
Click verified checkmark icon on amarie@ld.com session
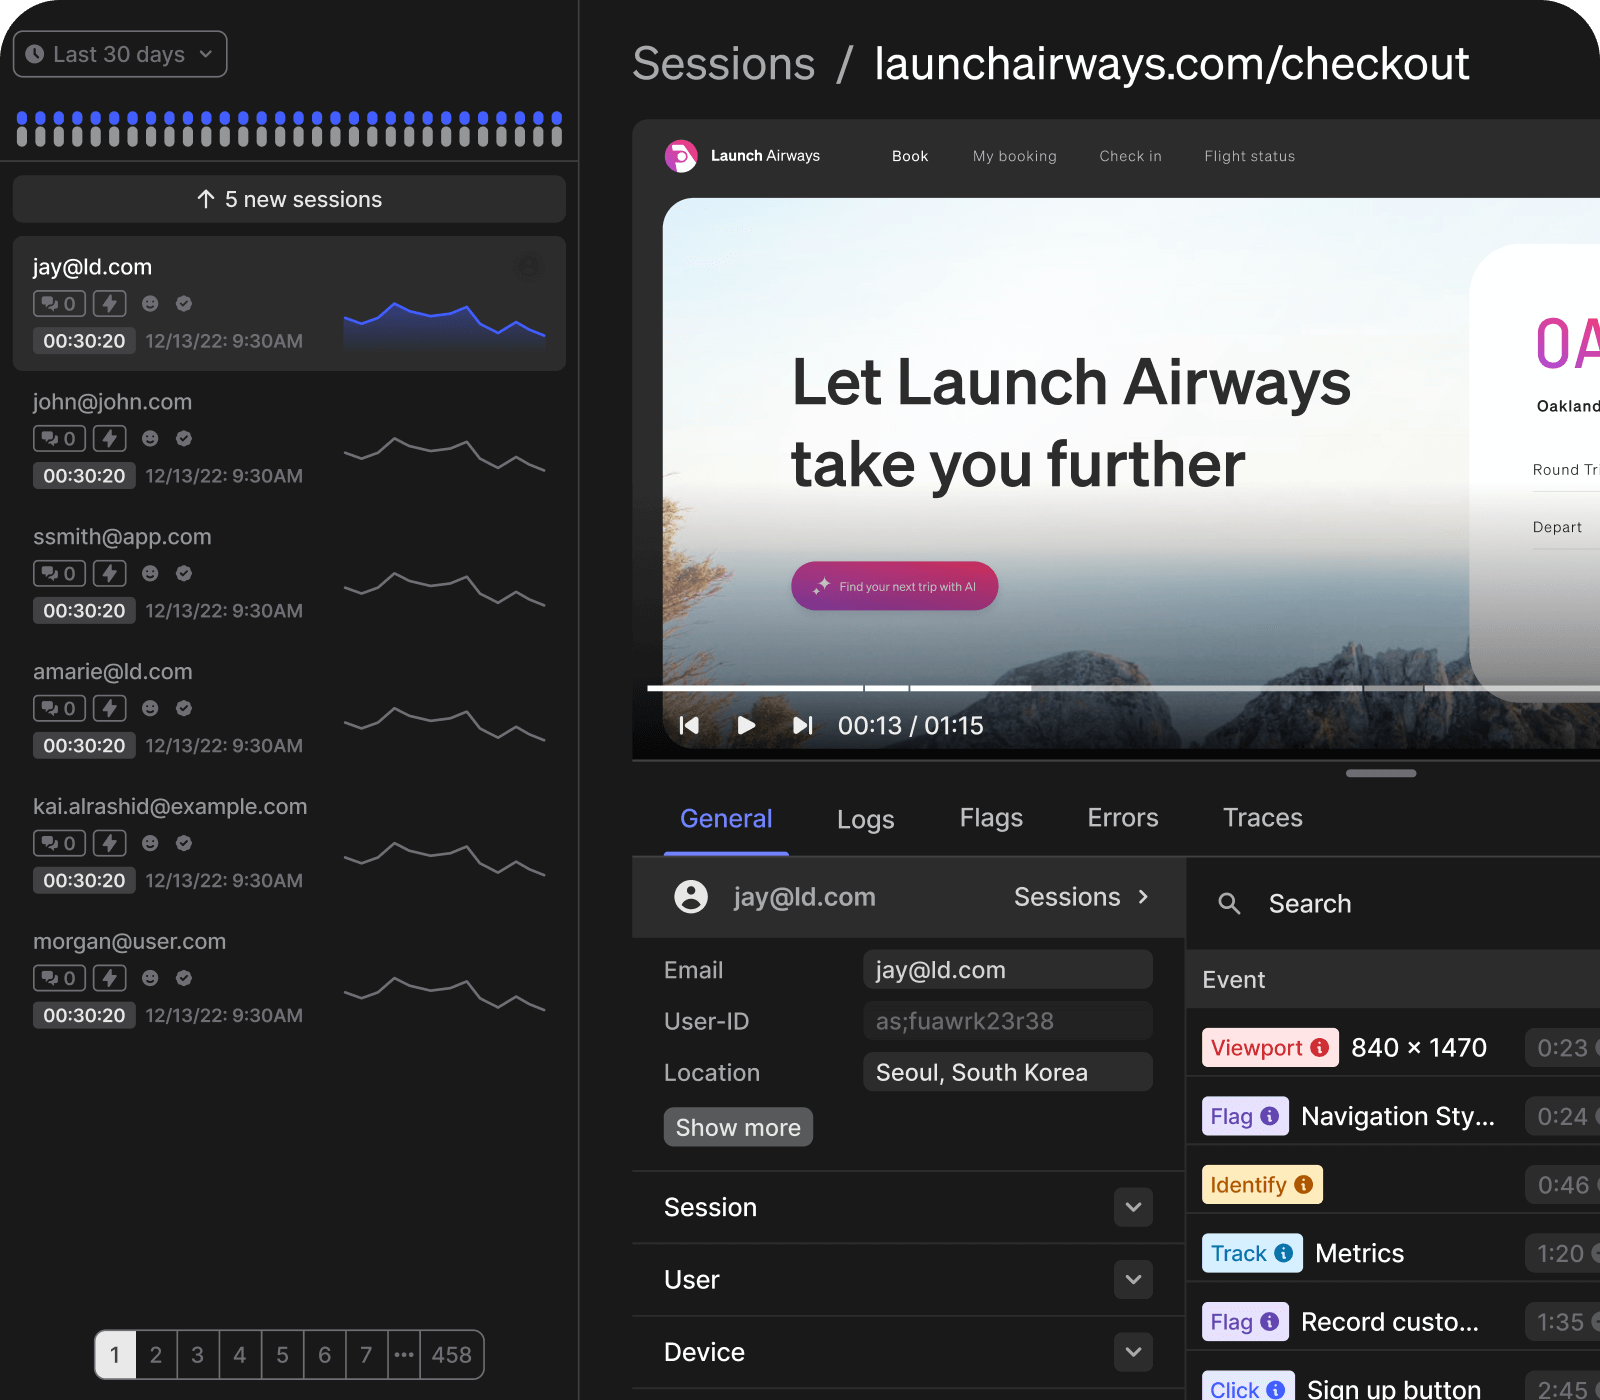184,708
